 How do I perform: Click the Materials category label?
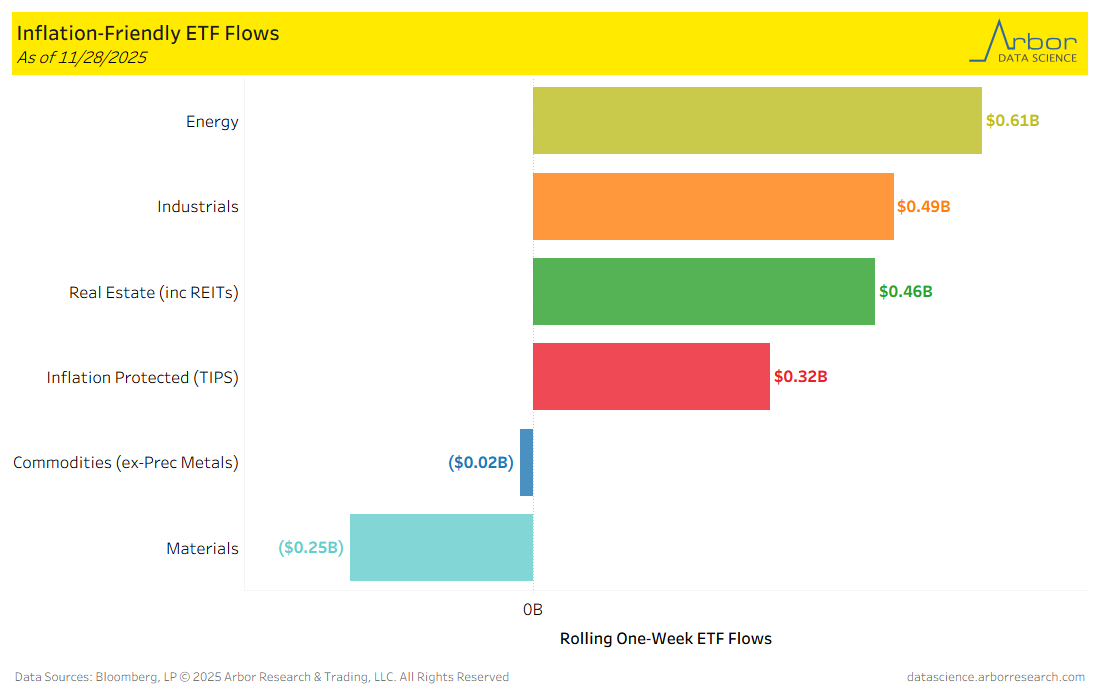202,549
